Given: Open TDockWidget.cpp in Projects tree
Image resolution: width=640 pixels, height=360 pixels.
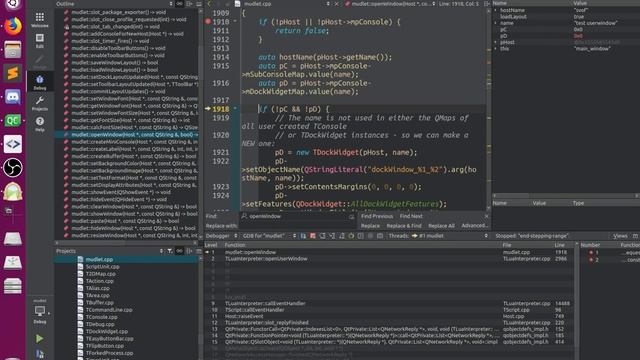Looking at the screenshot, I should click(x=107, y=331).
